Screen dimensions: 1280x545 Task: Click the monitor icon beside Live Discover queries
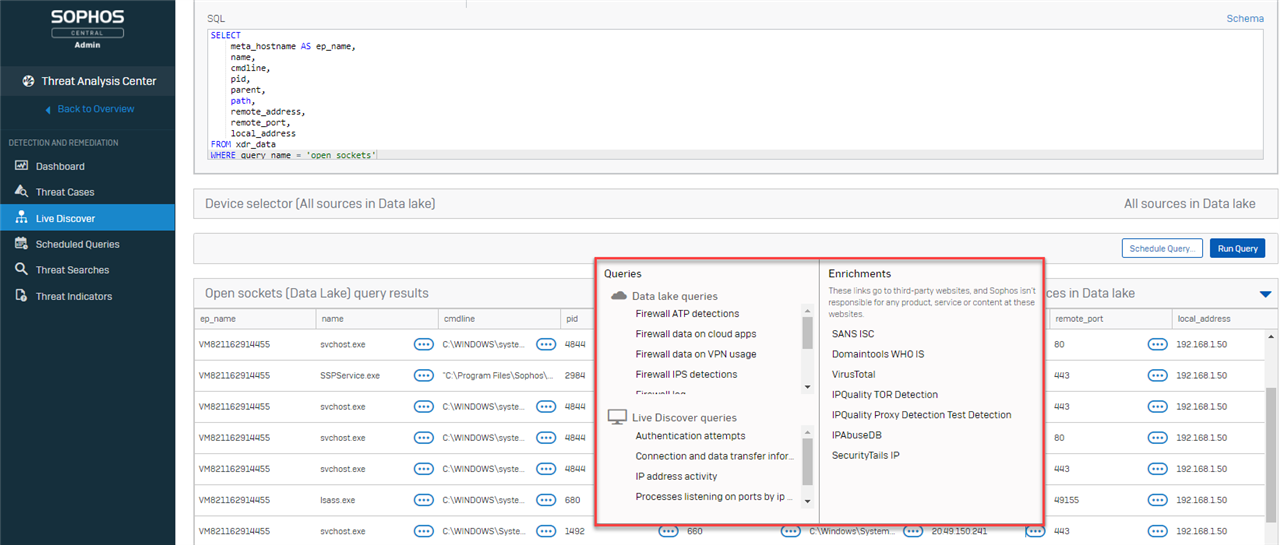618,417
